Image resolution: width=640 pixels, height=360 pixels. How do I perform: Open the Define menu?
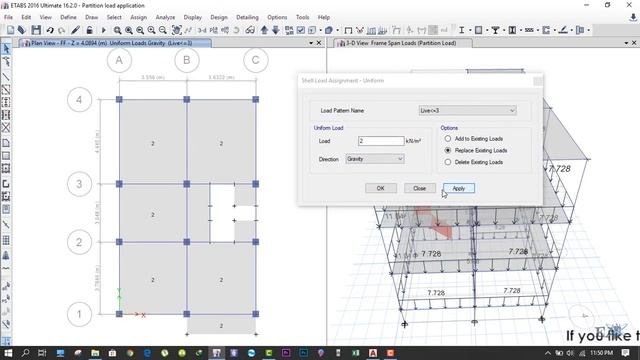click(68, 17)
